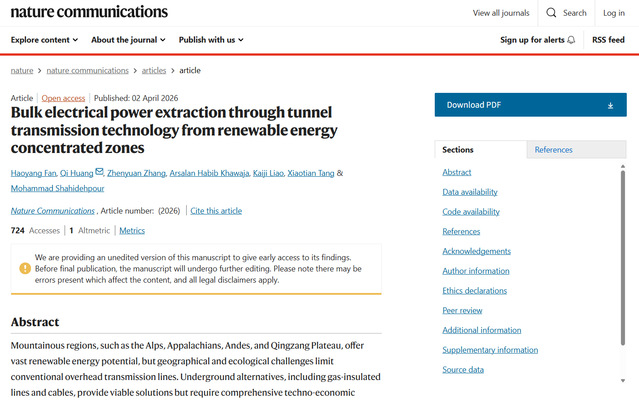Click the yellow info icon in manuscript notice

25,268
